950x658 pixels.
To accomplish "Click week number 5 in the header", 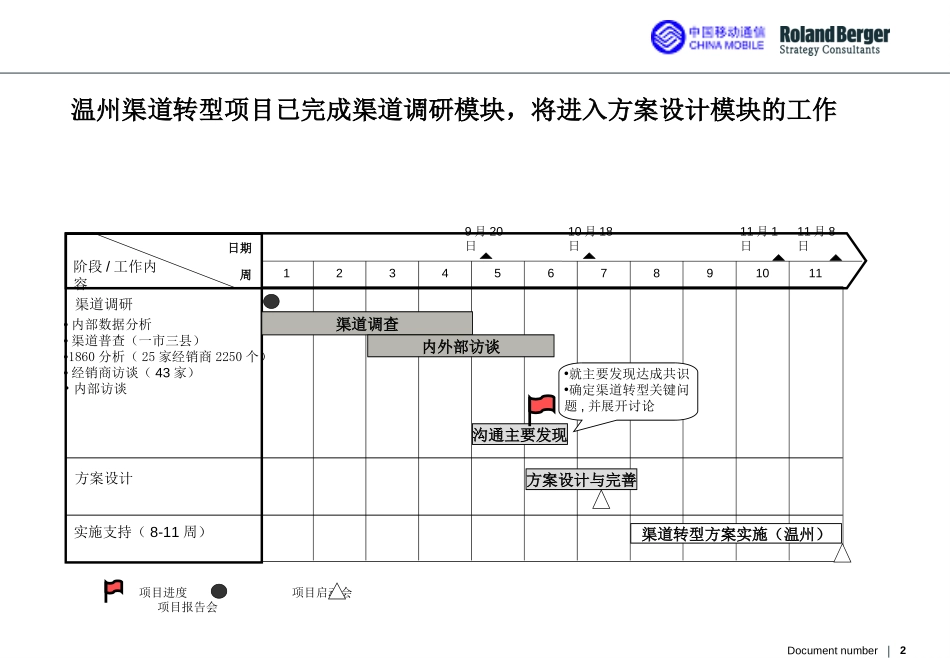I will coord(497,273).
